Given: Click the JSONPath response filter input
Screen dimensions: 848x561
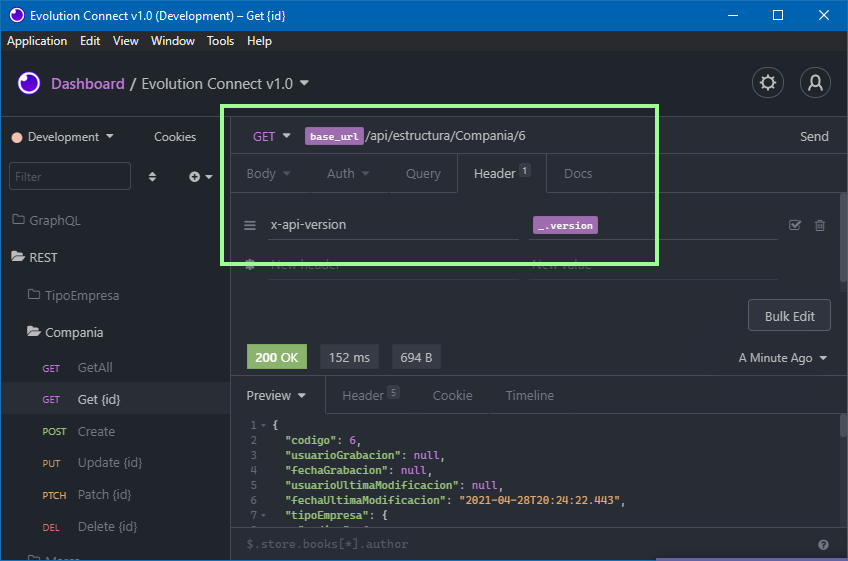Looking at the screenshot, I should (x=527, y=544).
